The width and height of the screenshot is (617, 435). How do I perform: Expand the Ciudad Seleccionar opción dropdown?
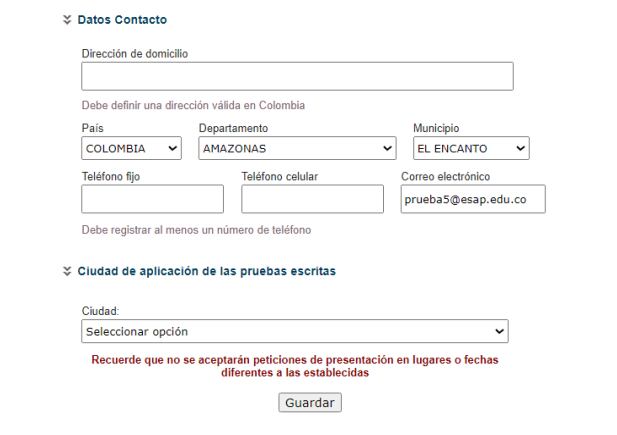coord(294,331)
